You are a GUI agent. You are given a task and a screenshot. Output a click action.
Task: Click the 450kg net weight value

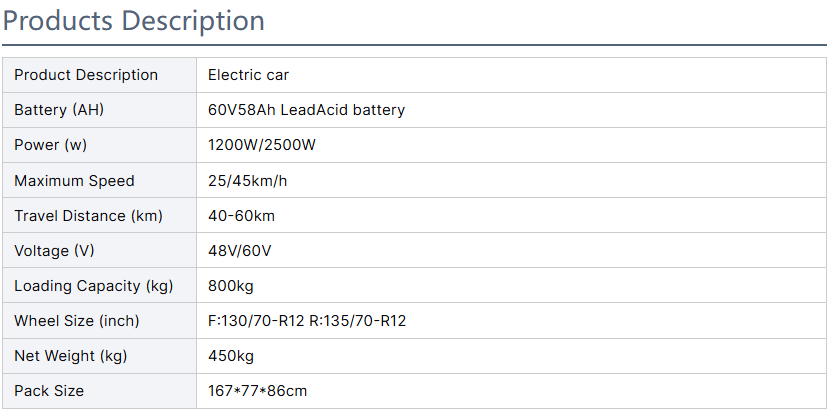[x=231, y=356]
